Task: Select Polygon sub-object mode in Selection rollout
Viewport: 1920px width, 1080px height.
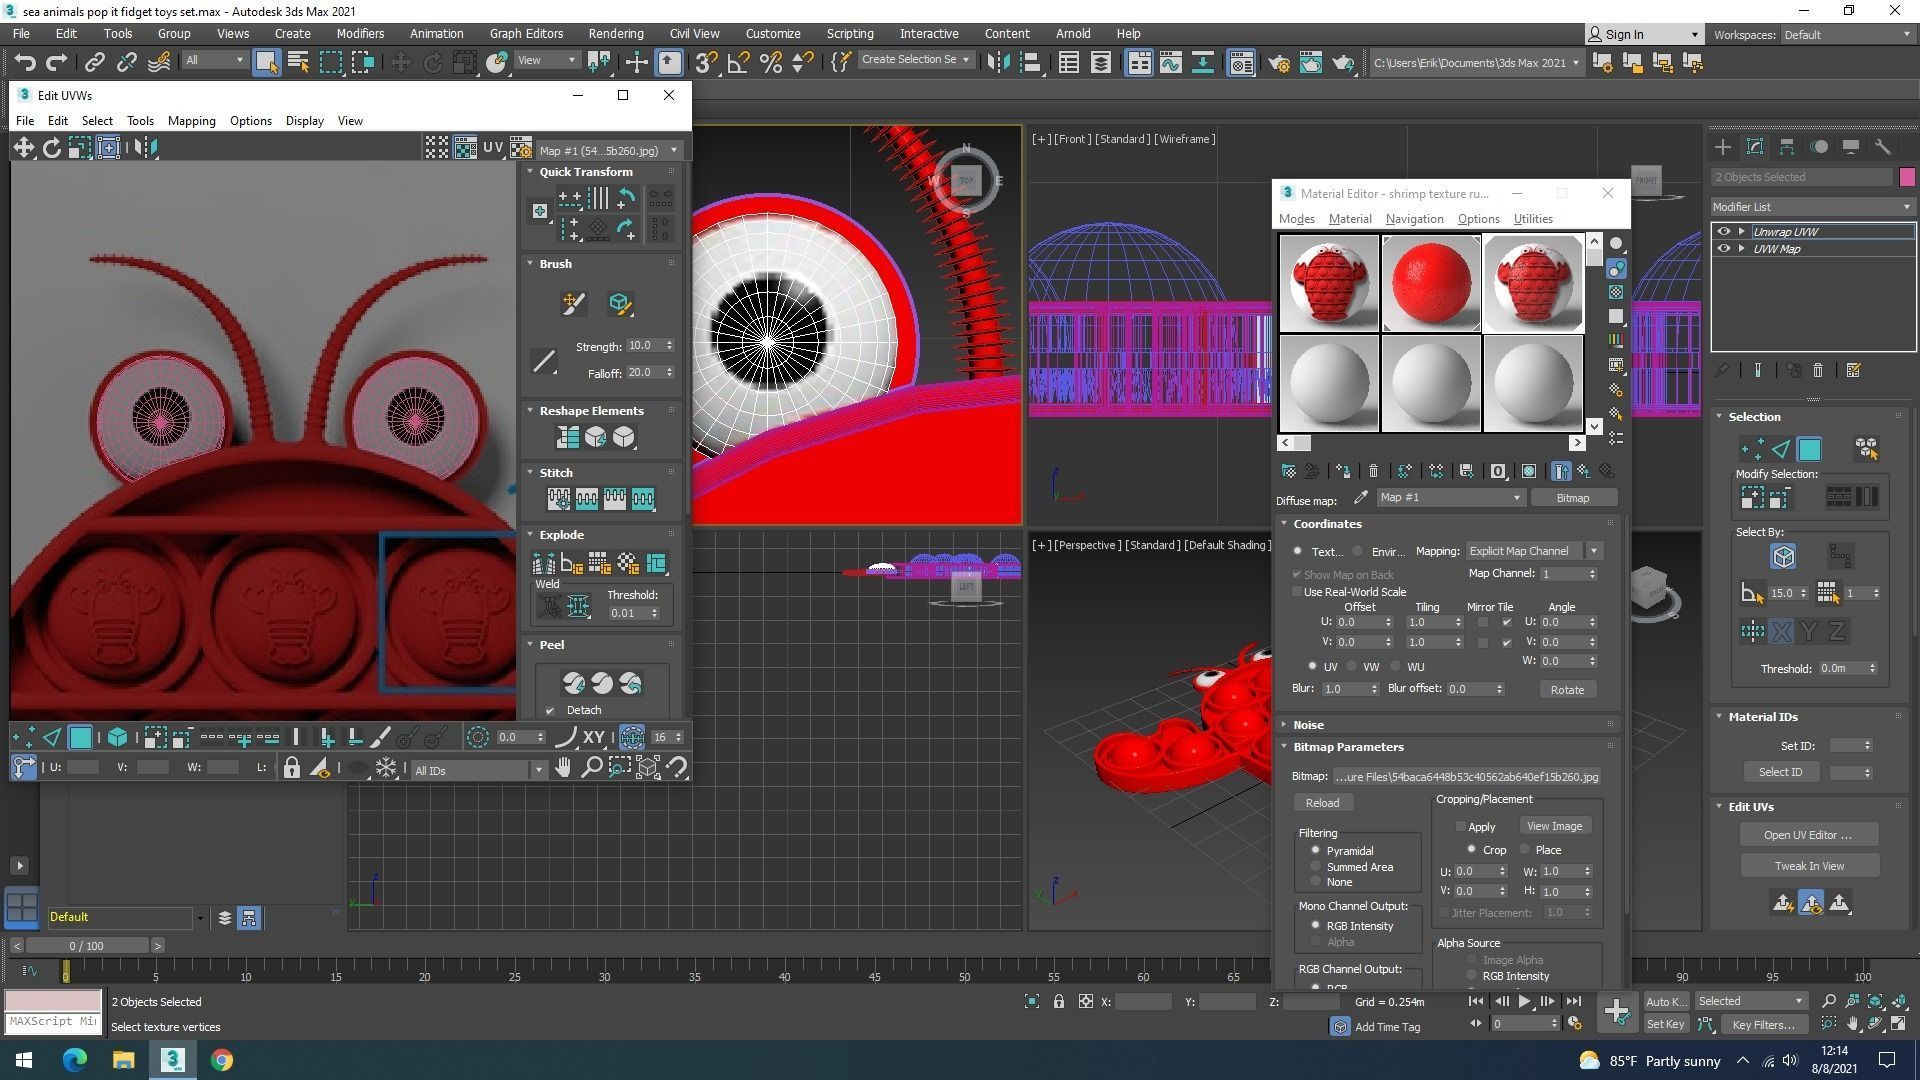Action: (1809, 449)
